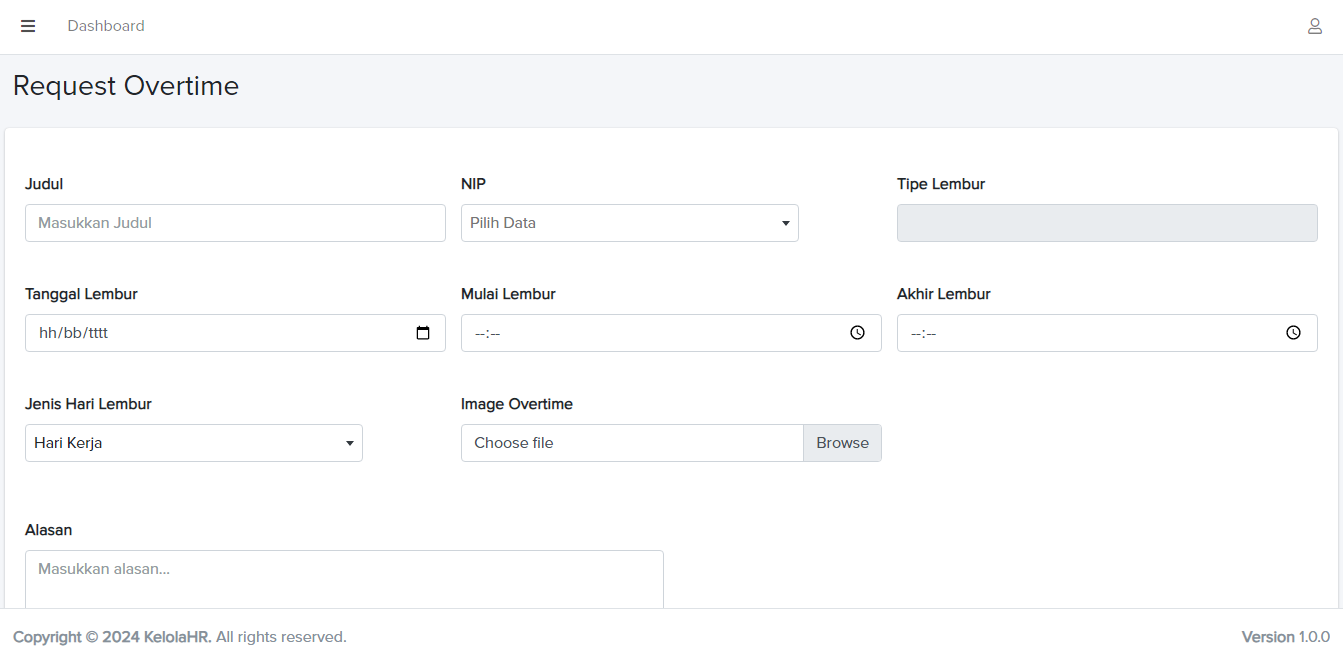Click the Judul text input field
The image size is (1343, 665).
tap(235, 223)
